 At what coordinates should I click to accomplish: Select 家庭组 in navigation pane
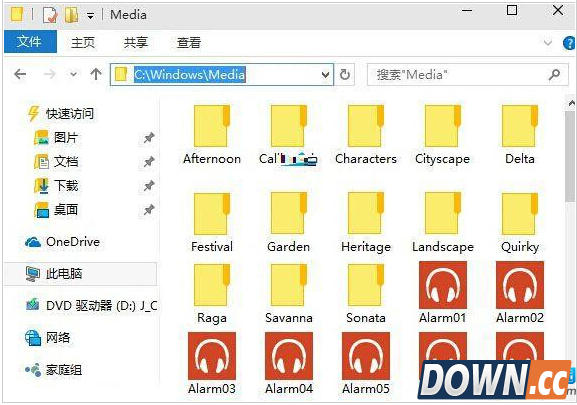(53, 370)
